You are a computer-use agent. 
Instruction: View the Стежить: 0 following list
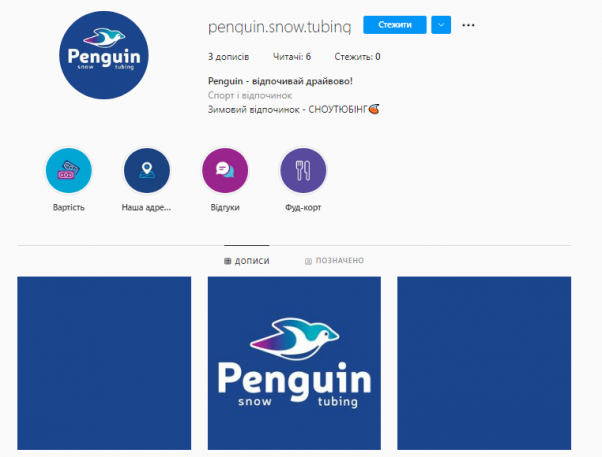(x=357, y=57)
